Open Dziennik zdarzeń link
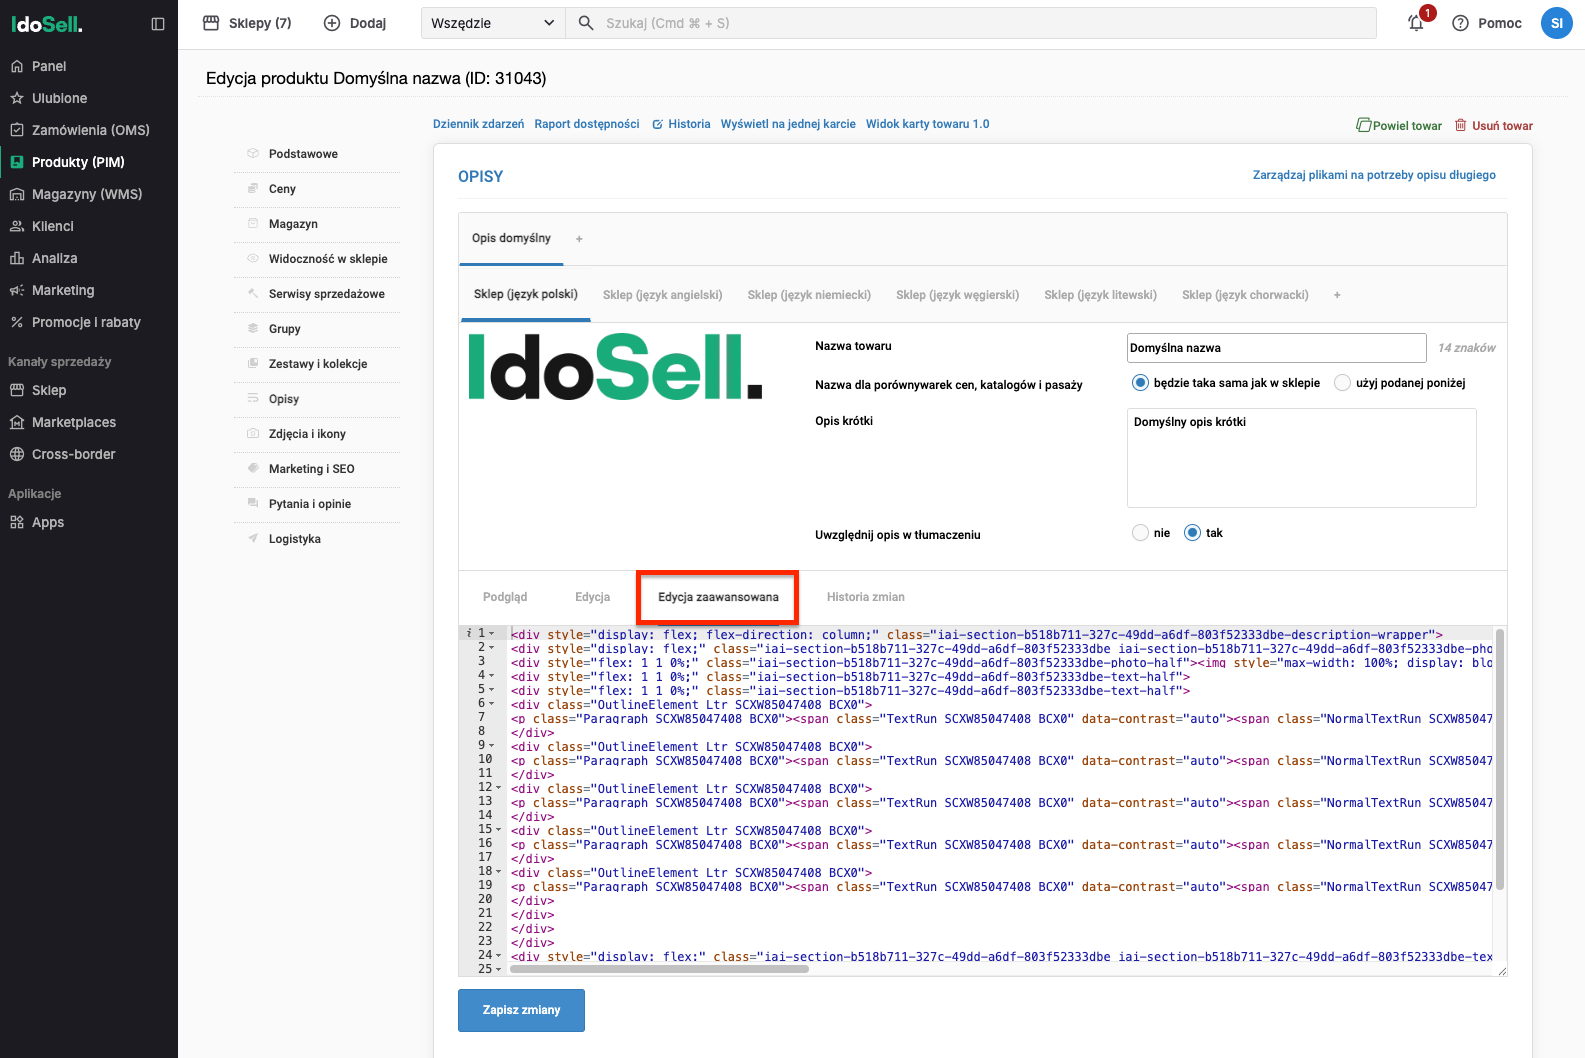This screenshot has height=1058, width=1585. point(478,124)
